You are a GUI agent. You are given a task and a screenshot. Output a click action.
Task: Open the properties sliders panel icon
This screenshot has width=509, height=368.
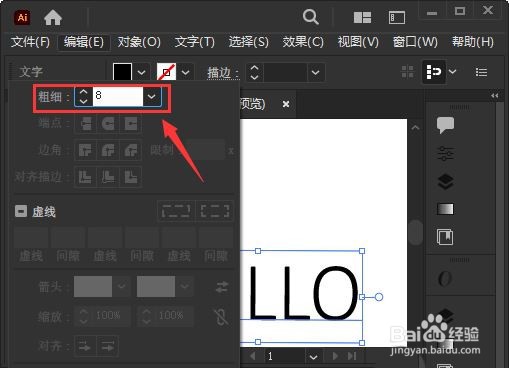(x=445, y=154)
